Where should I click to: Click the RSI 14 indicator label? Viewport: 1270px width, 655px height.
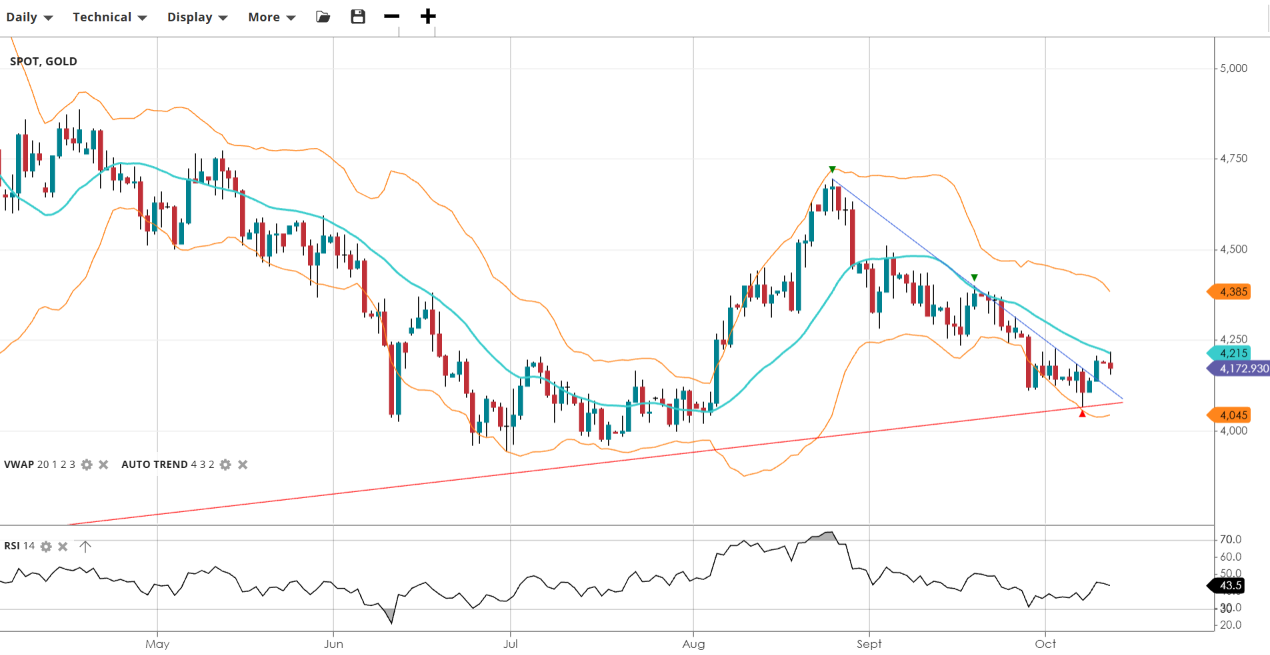click(19, 547)
